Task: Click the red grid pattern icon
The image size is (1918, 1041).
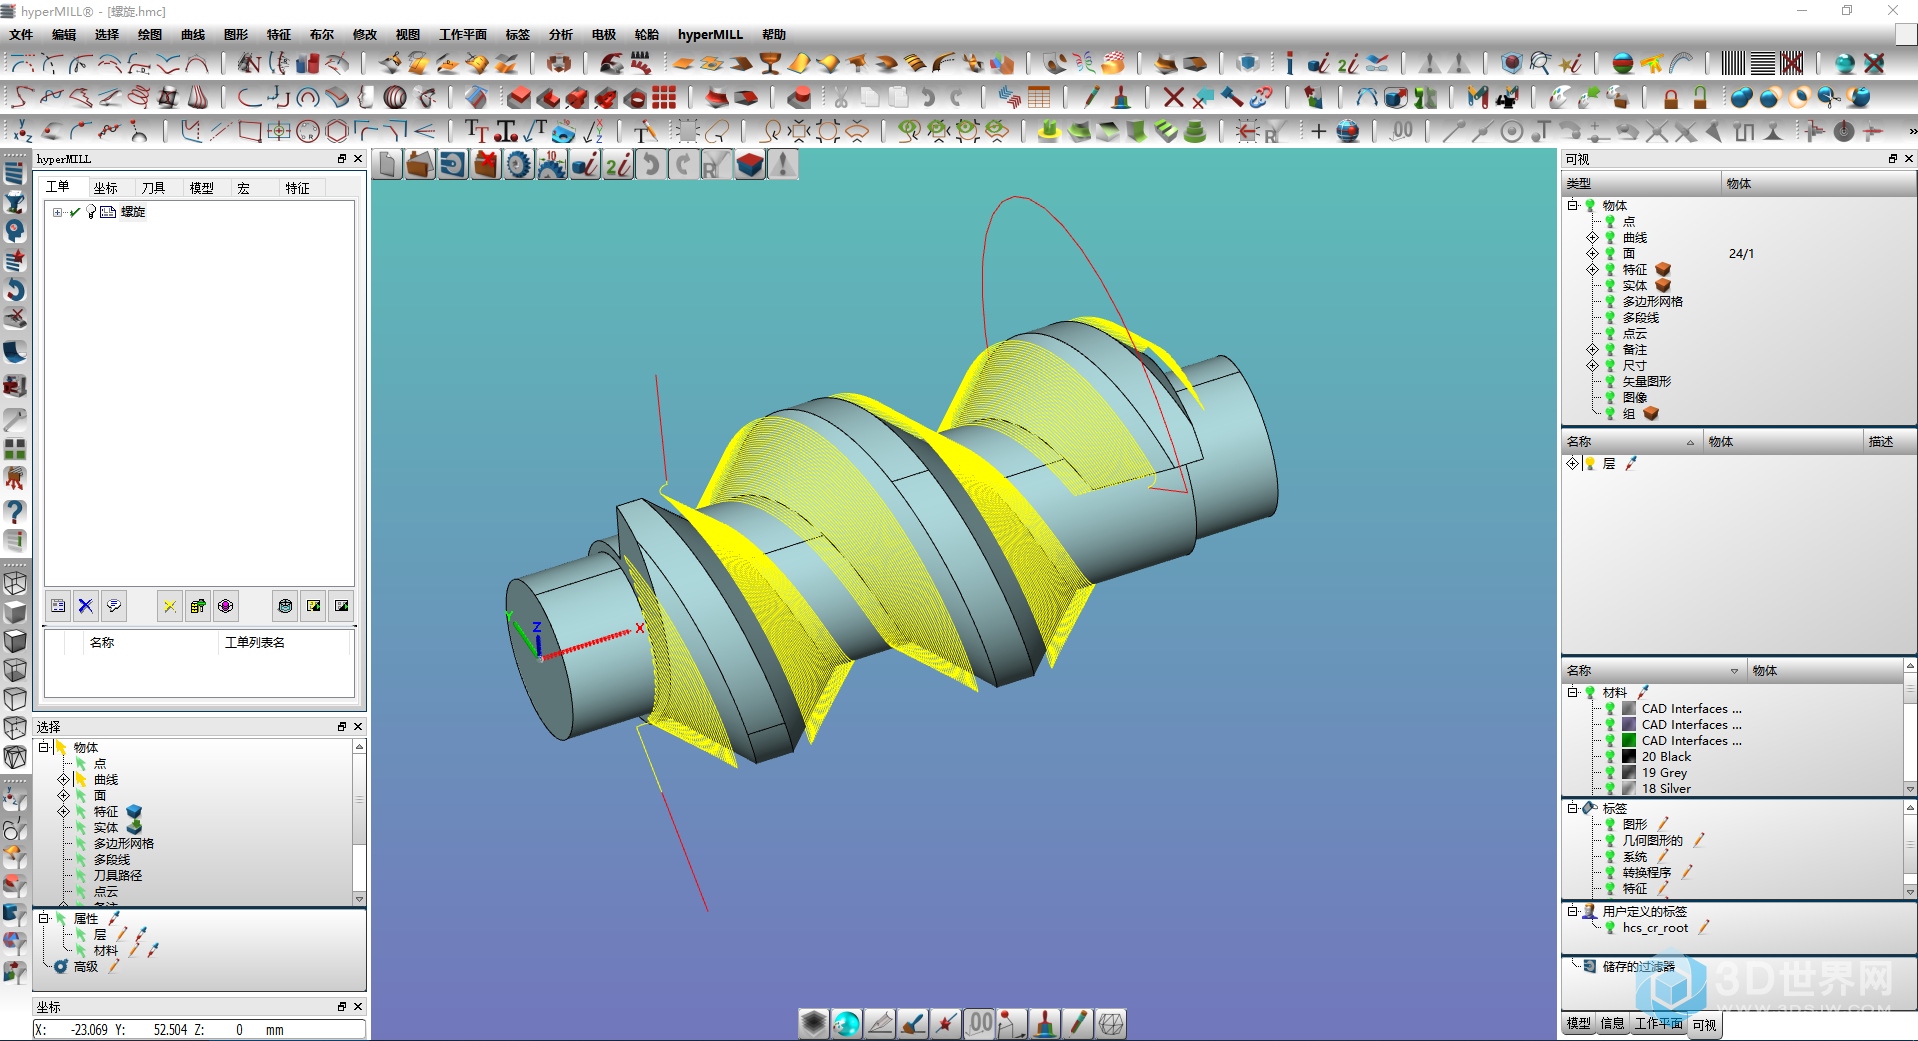Action: tap(664, 98)
